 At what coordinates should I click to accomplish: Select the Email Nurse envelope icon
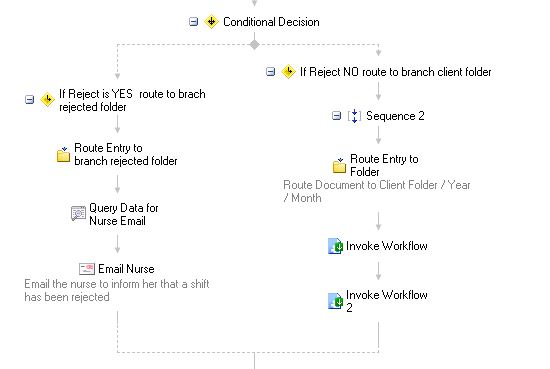click(x=87, y=269)
